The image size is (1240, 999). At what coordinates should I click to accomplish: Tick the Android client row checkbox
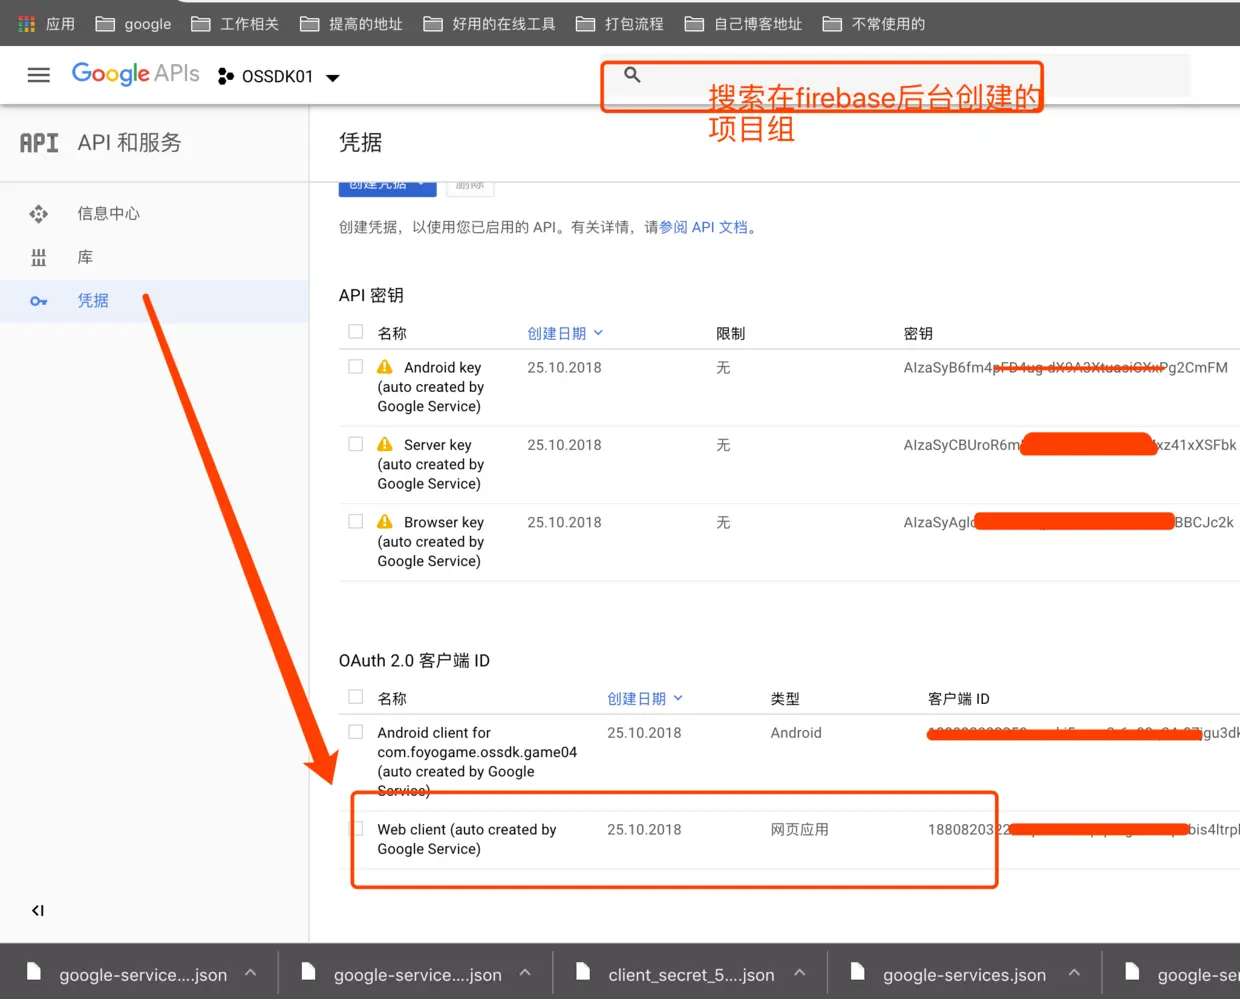click(355, 732)
